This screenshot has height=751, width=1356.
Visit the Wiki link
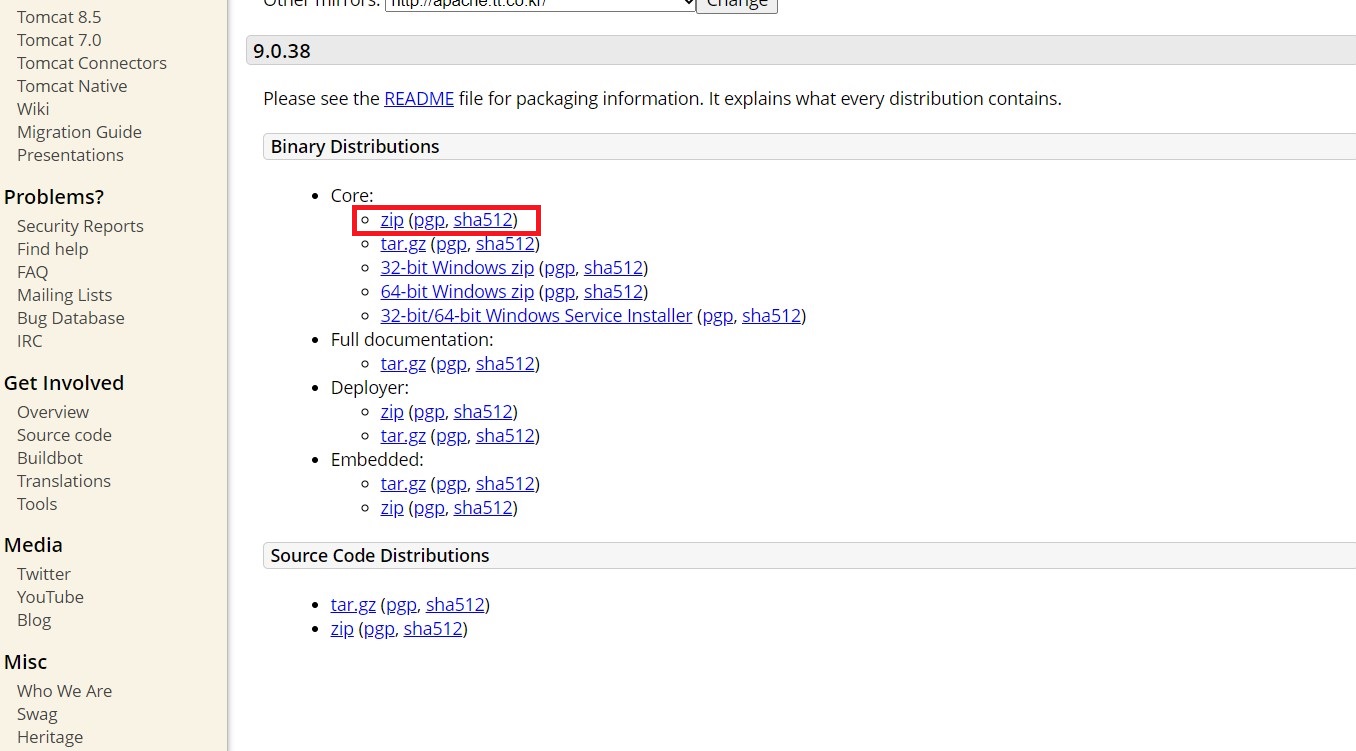click(33, 109)
